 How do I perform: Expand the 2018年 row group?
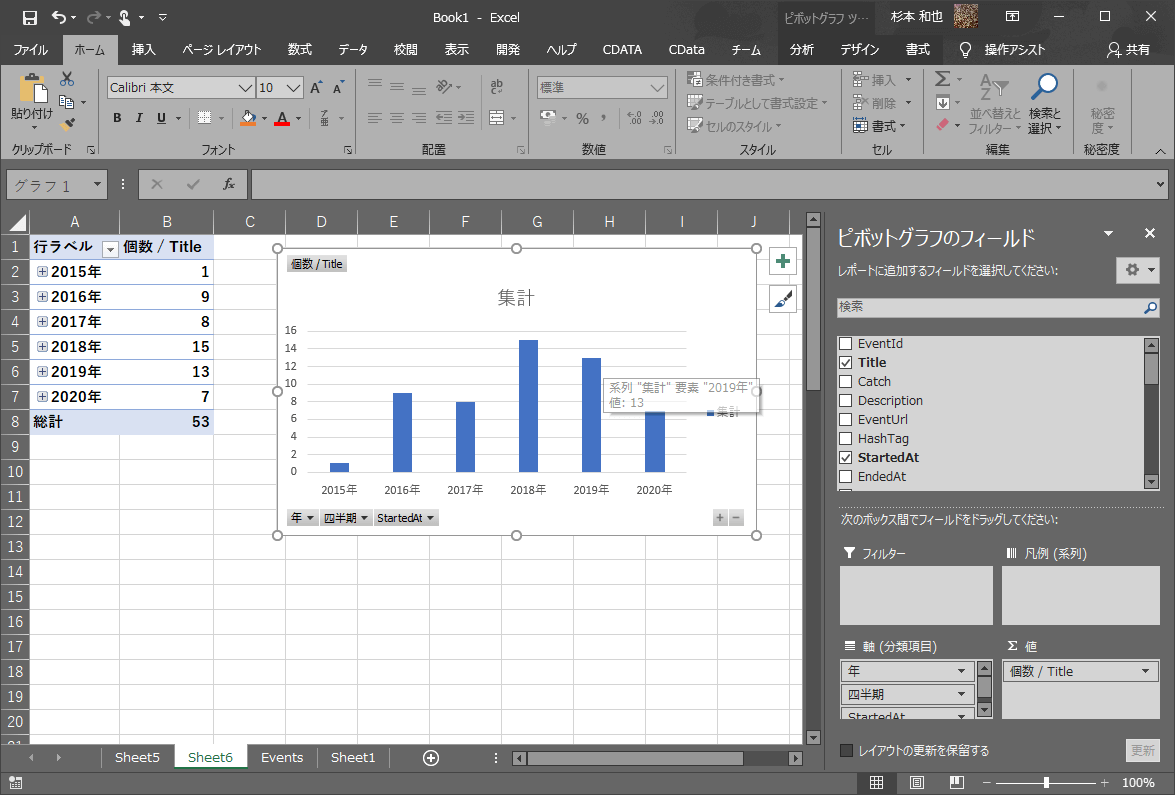42,347
